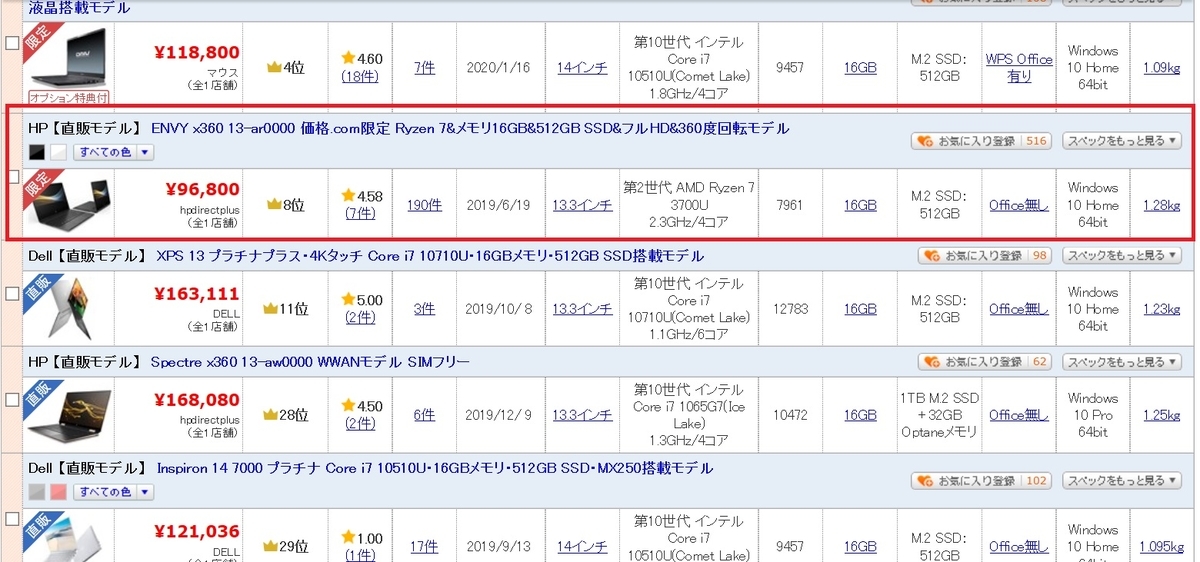Open Inspiron 14 7000 プラチナ title link
The image size is (1200, 562).
[435, 468]
